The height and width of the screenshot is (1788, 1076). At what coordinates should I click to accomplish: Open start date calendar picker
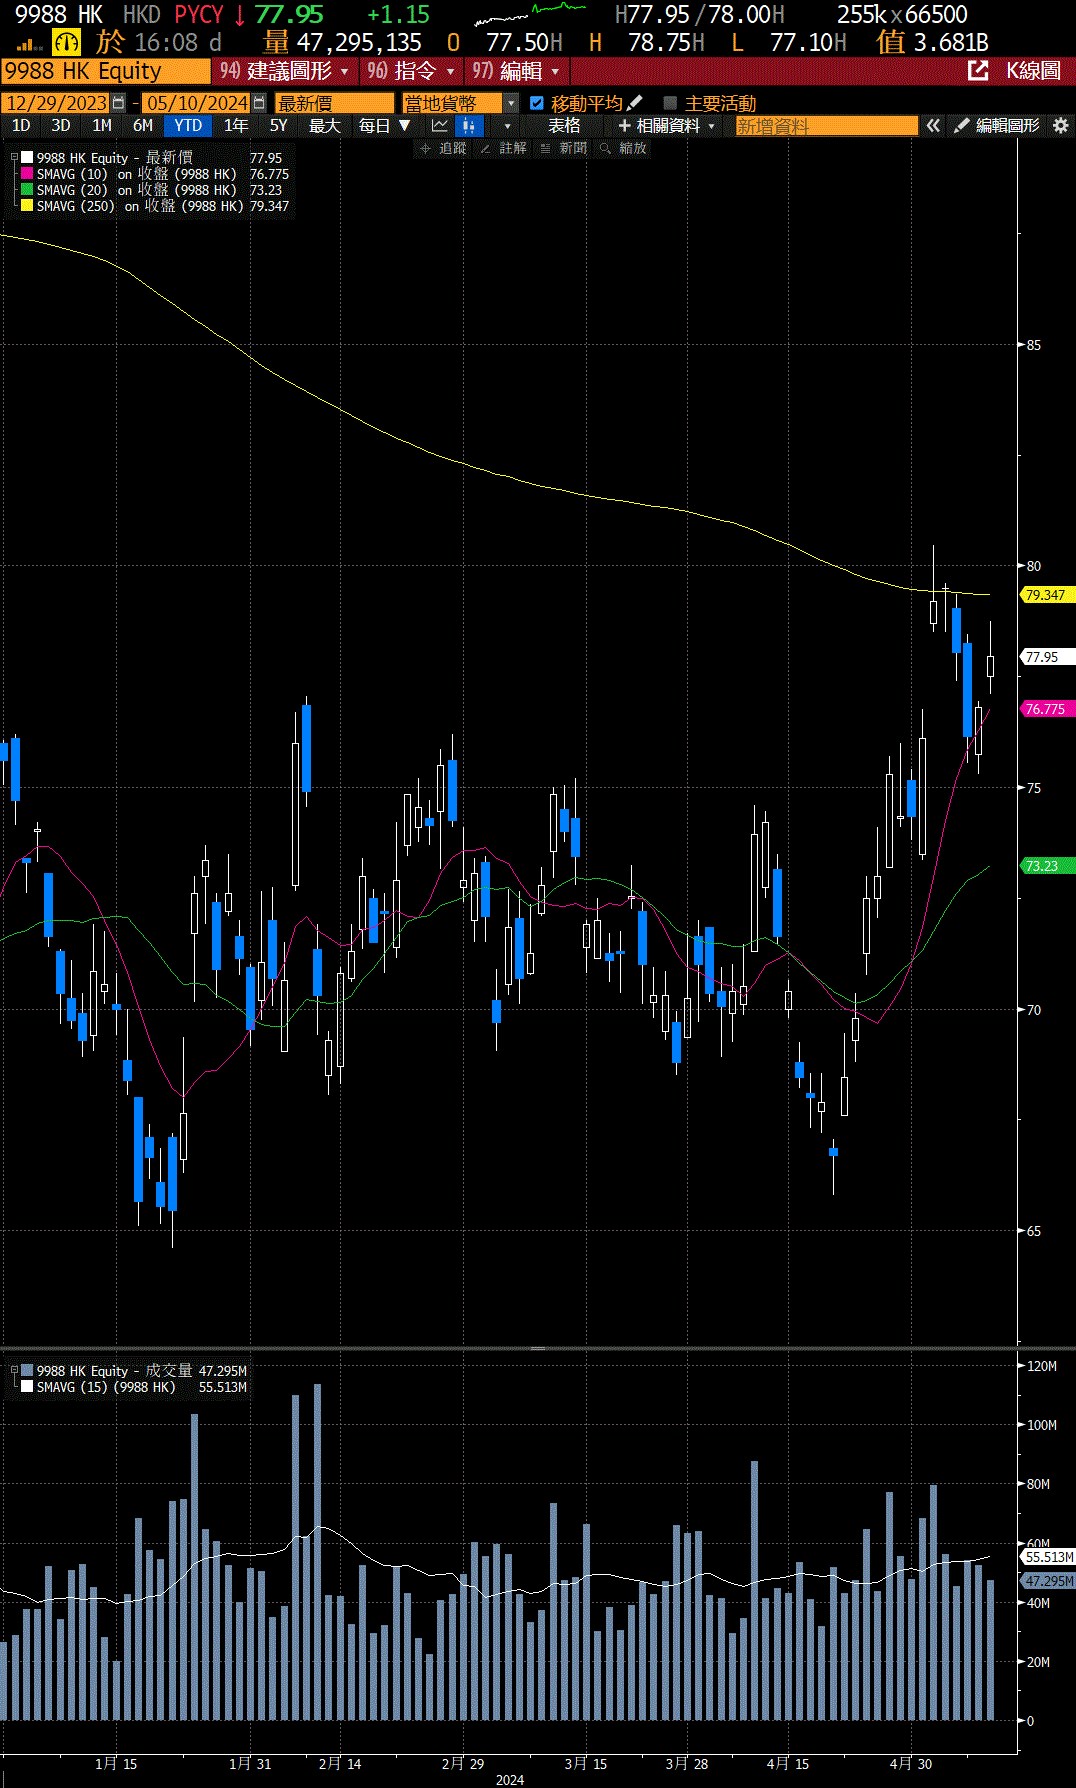[119, 103]
